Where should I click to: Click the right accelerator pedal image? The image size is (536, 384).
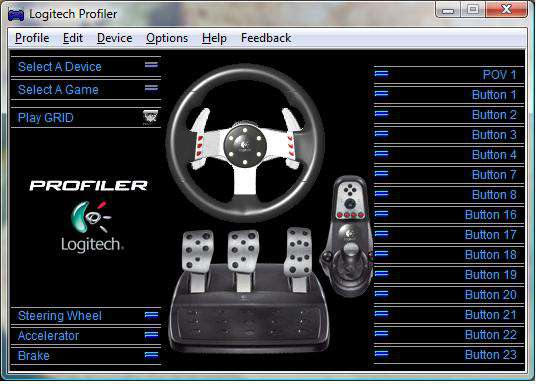[x=299, y=251]
